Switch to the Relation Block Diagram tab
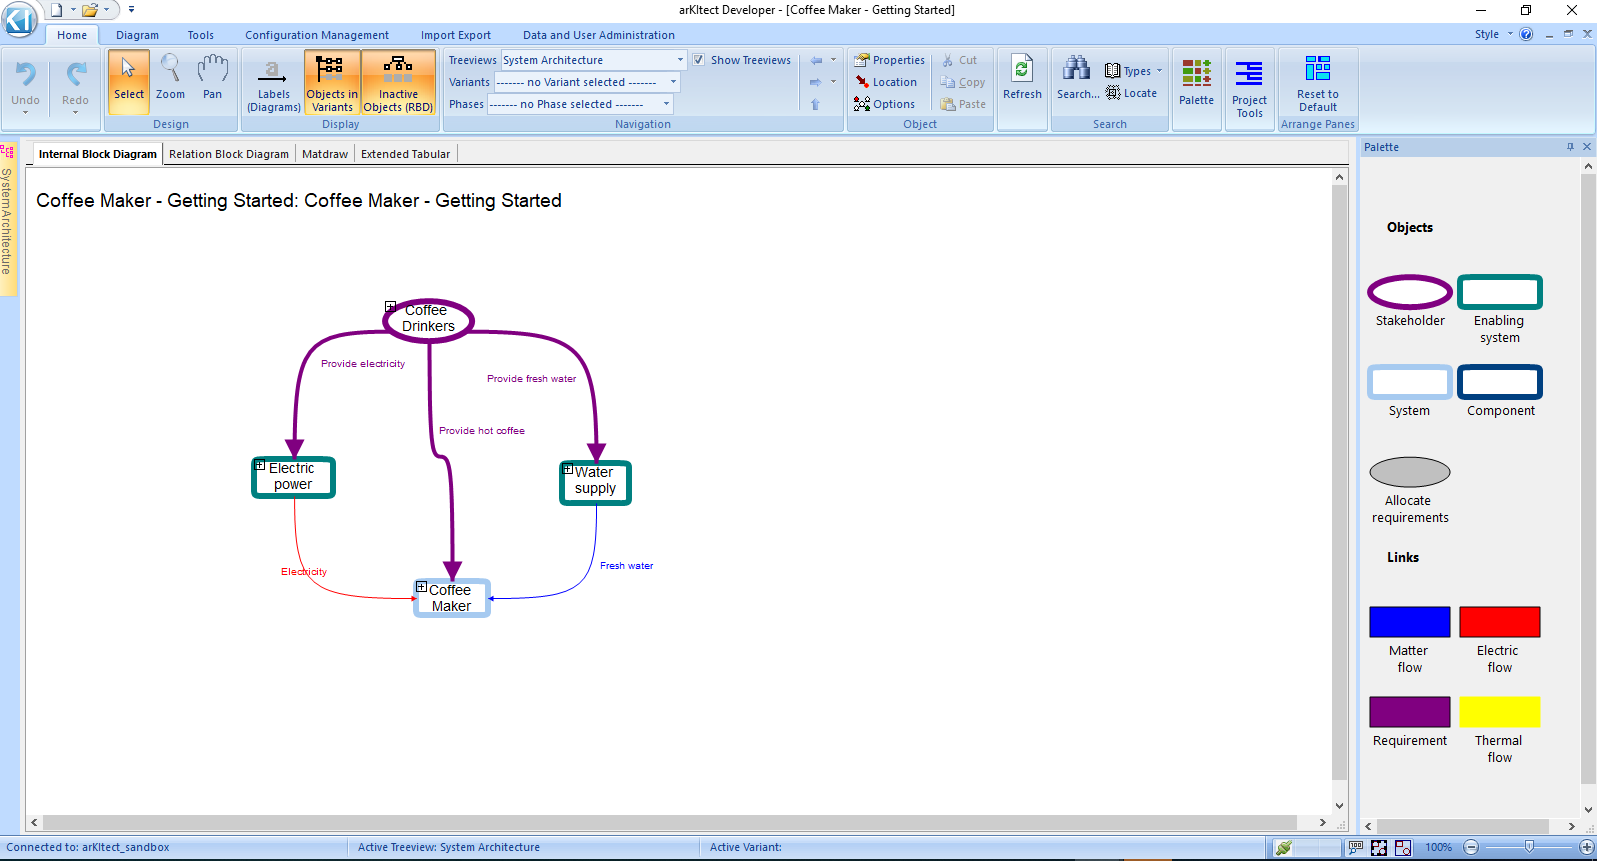Screen dimensions: 1597x861 (228, 154)
